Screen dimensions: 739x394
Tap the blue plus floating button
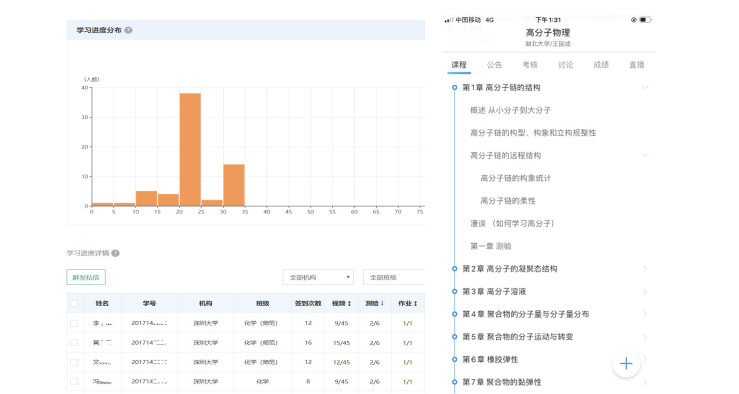tap(626, 363)
